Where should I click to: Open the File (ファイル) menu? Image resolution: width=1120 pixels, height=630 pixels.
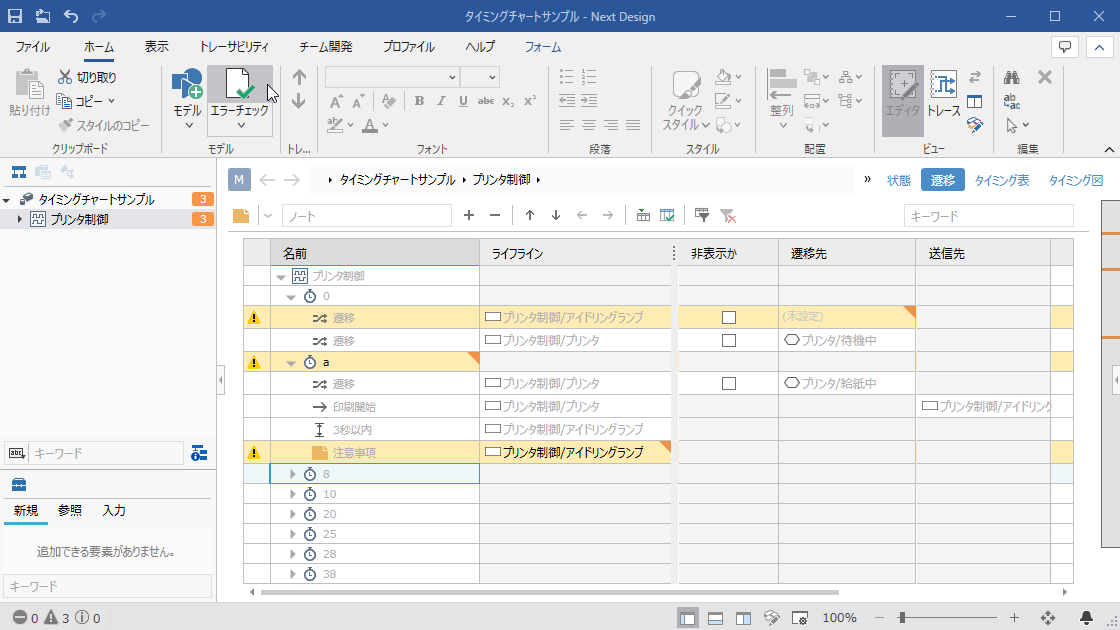pos(33,47)
